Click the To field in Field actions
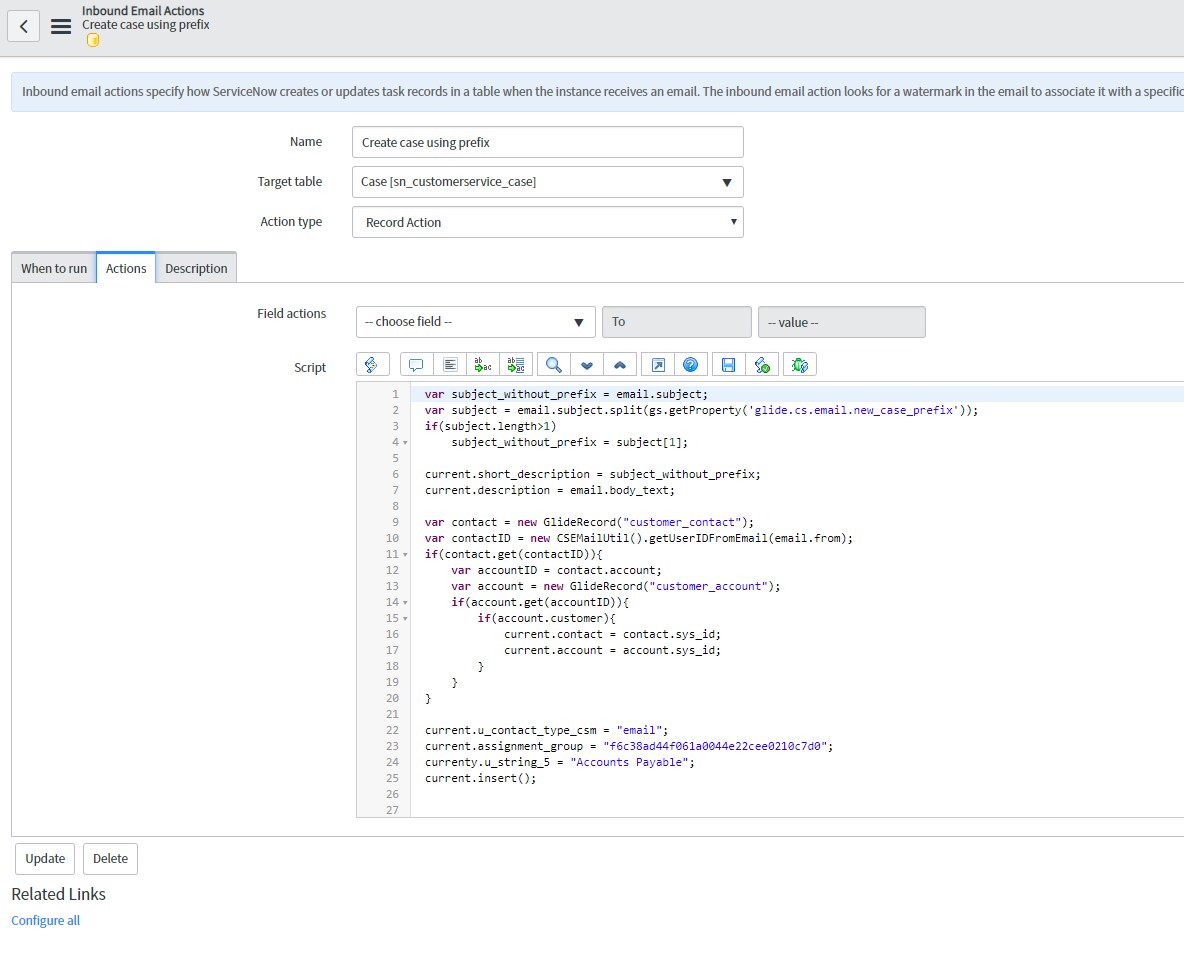This screenshot has height=968, width=1184. pos(677,322)
